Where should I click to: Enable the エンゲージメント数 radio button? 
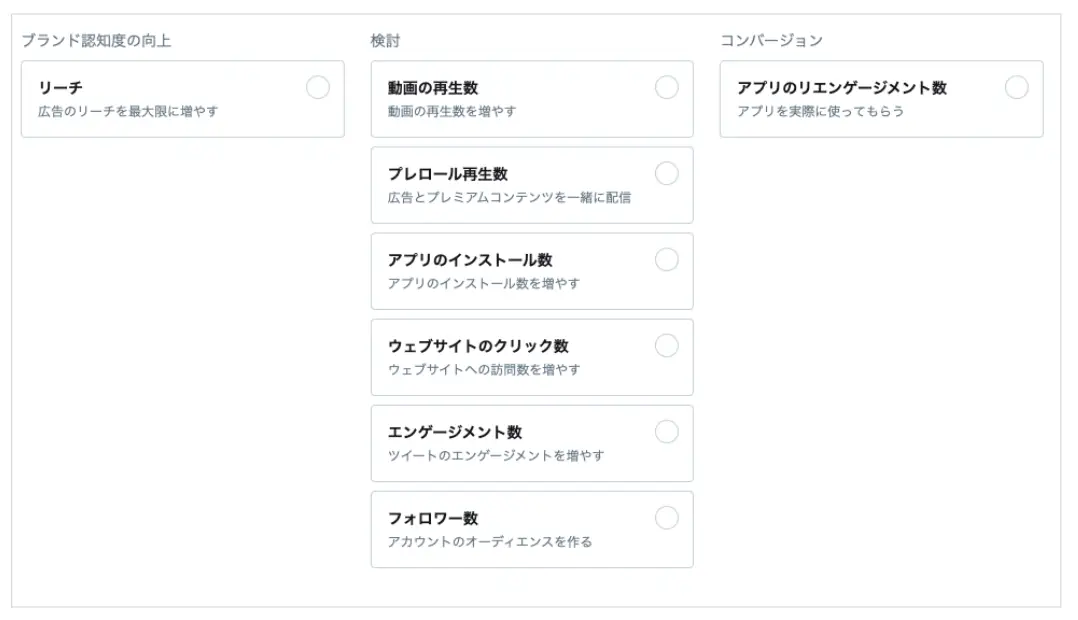point(666,432)
